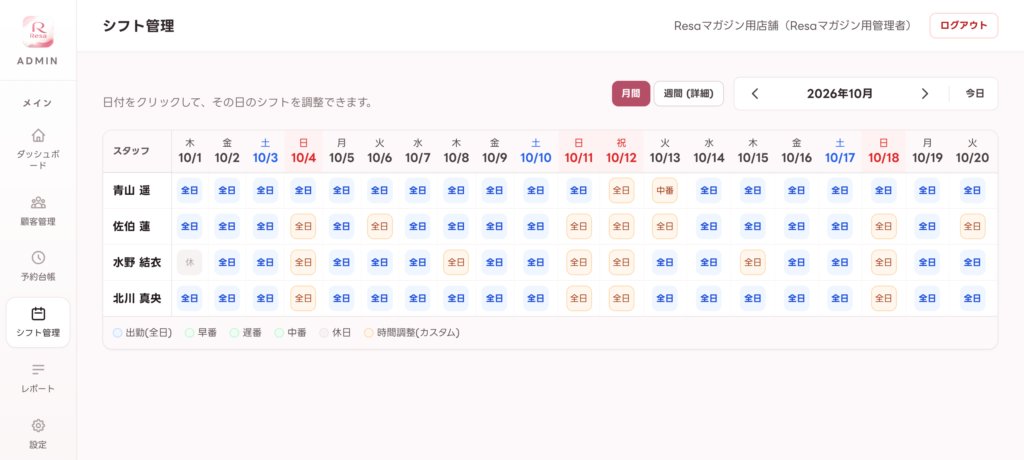1024x460 pixels.
Task: Open 青山 遥 全日 shift on 10/1
Action: click(x=190, y=190)
